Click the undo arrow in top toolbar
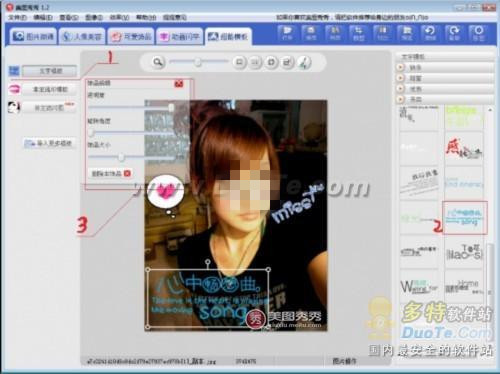 430,33
